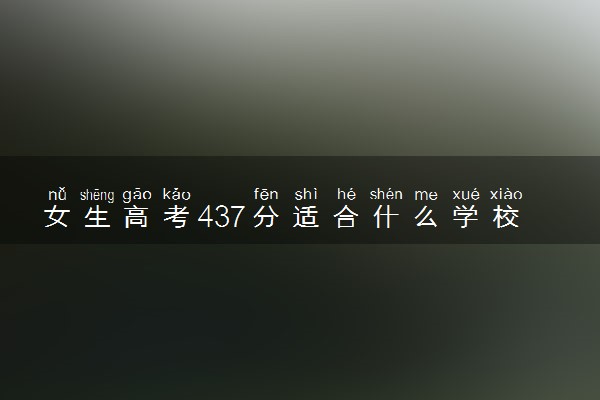Click the pinyin label nǚ

pos(57,194)
